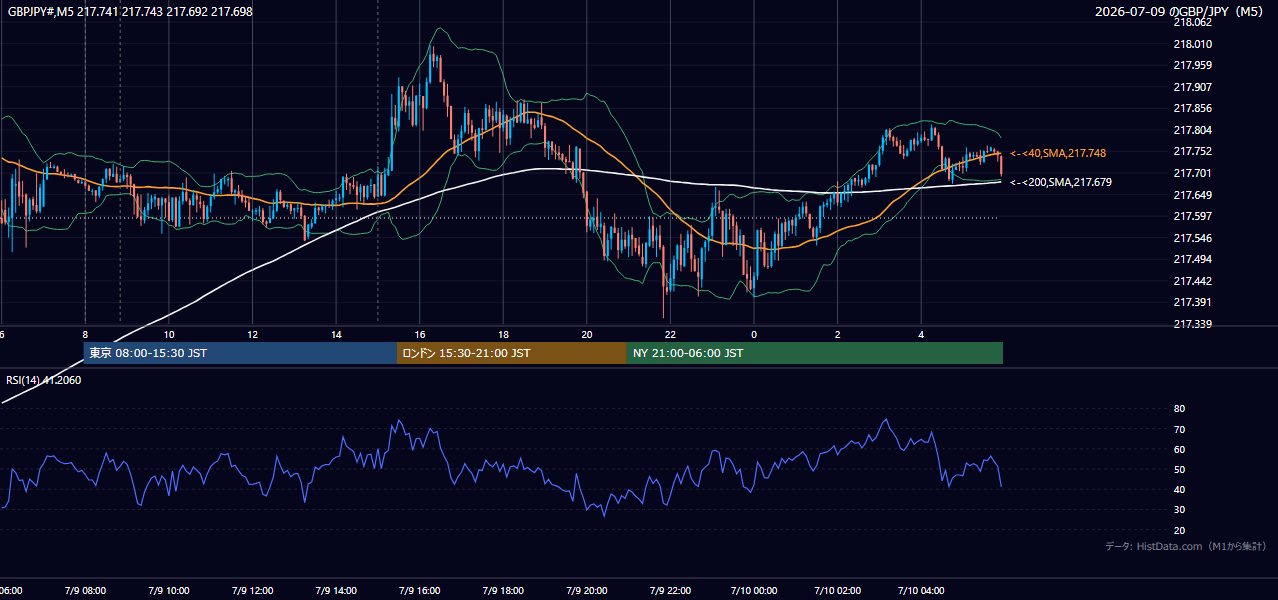Click RSI scale level 20
The height and width of the screenshot is (600, 1278).
click(x=1179, y=530)
